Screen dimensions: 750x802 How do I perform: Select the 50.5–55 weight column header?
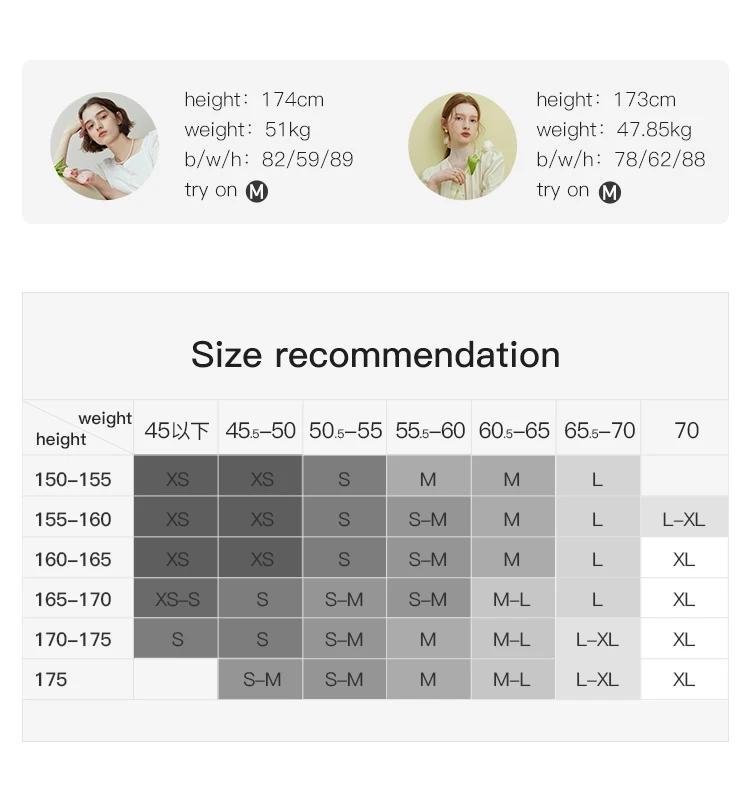[x=345, y=430]
